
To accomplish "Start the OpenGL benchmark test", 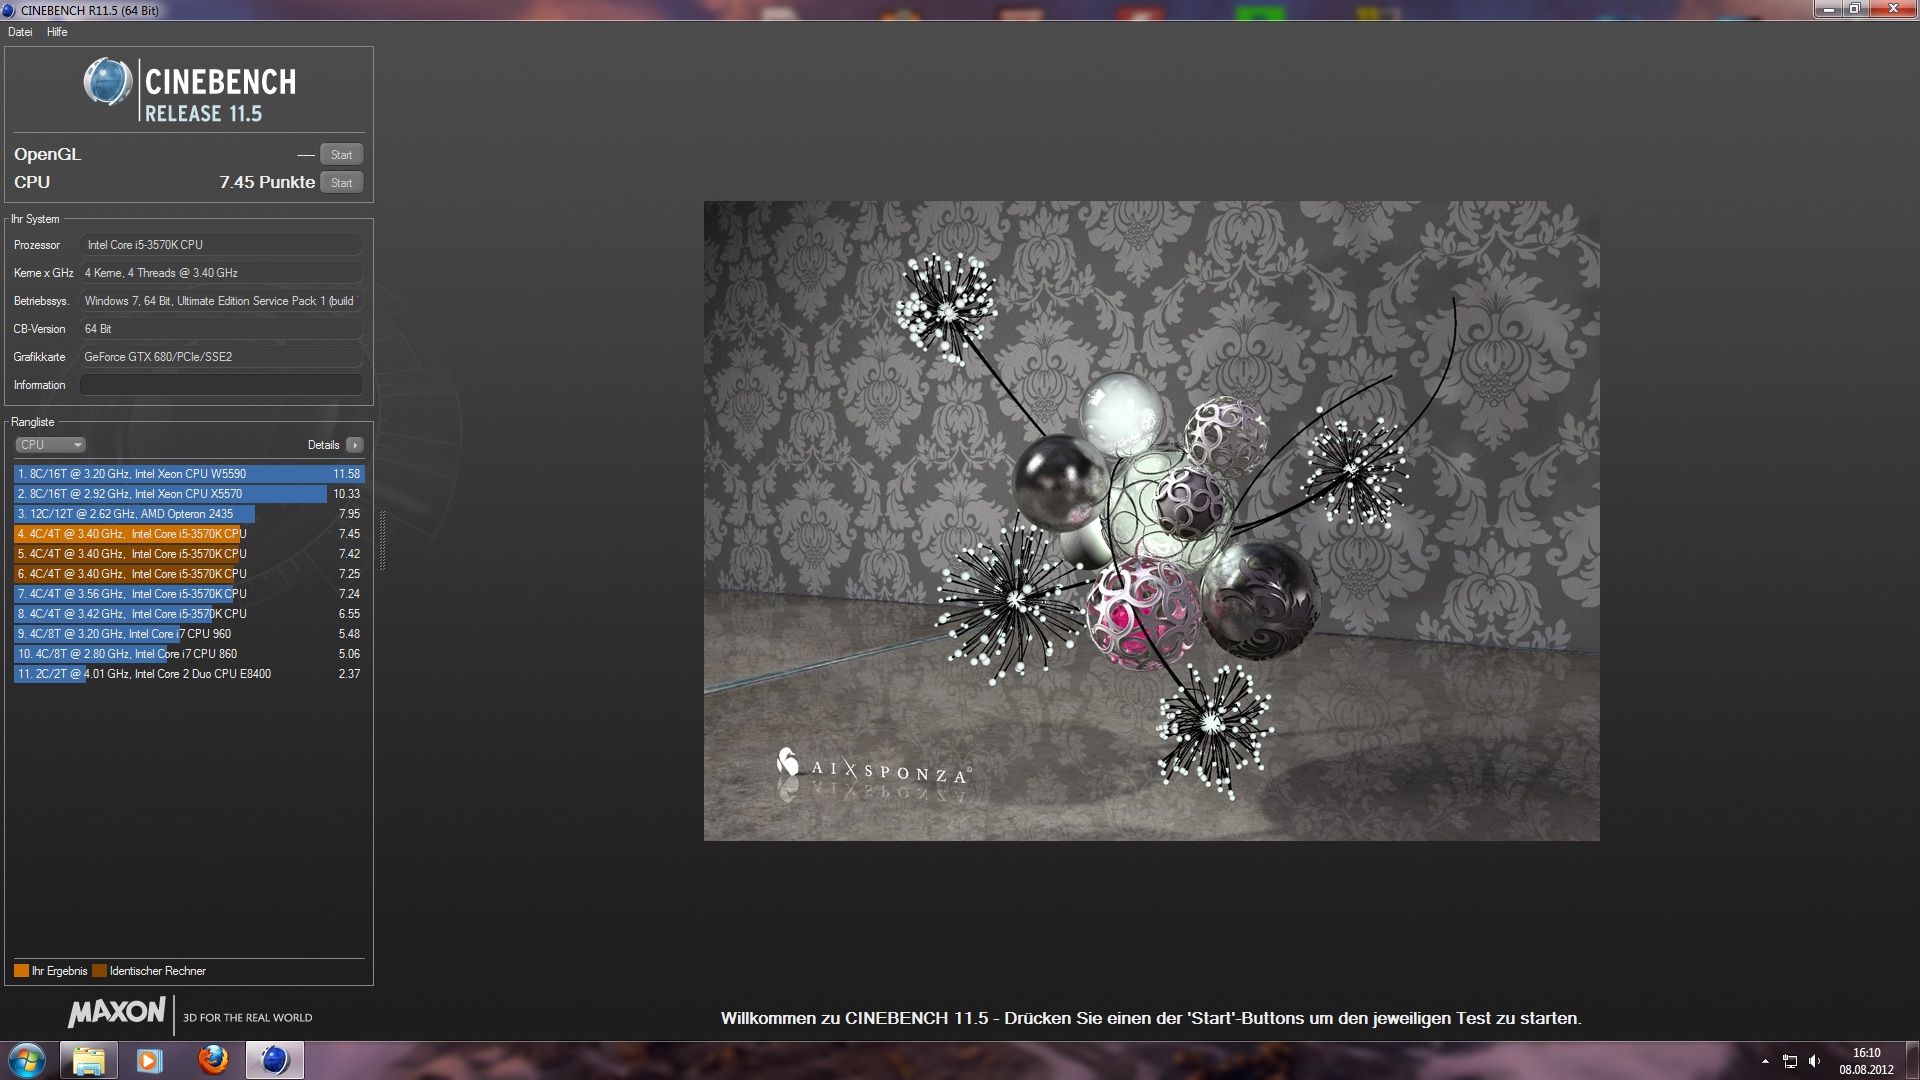I will point(341,155).
